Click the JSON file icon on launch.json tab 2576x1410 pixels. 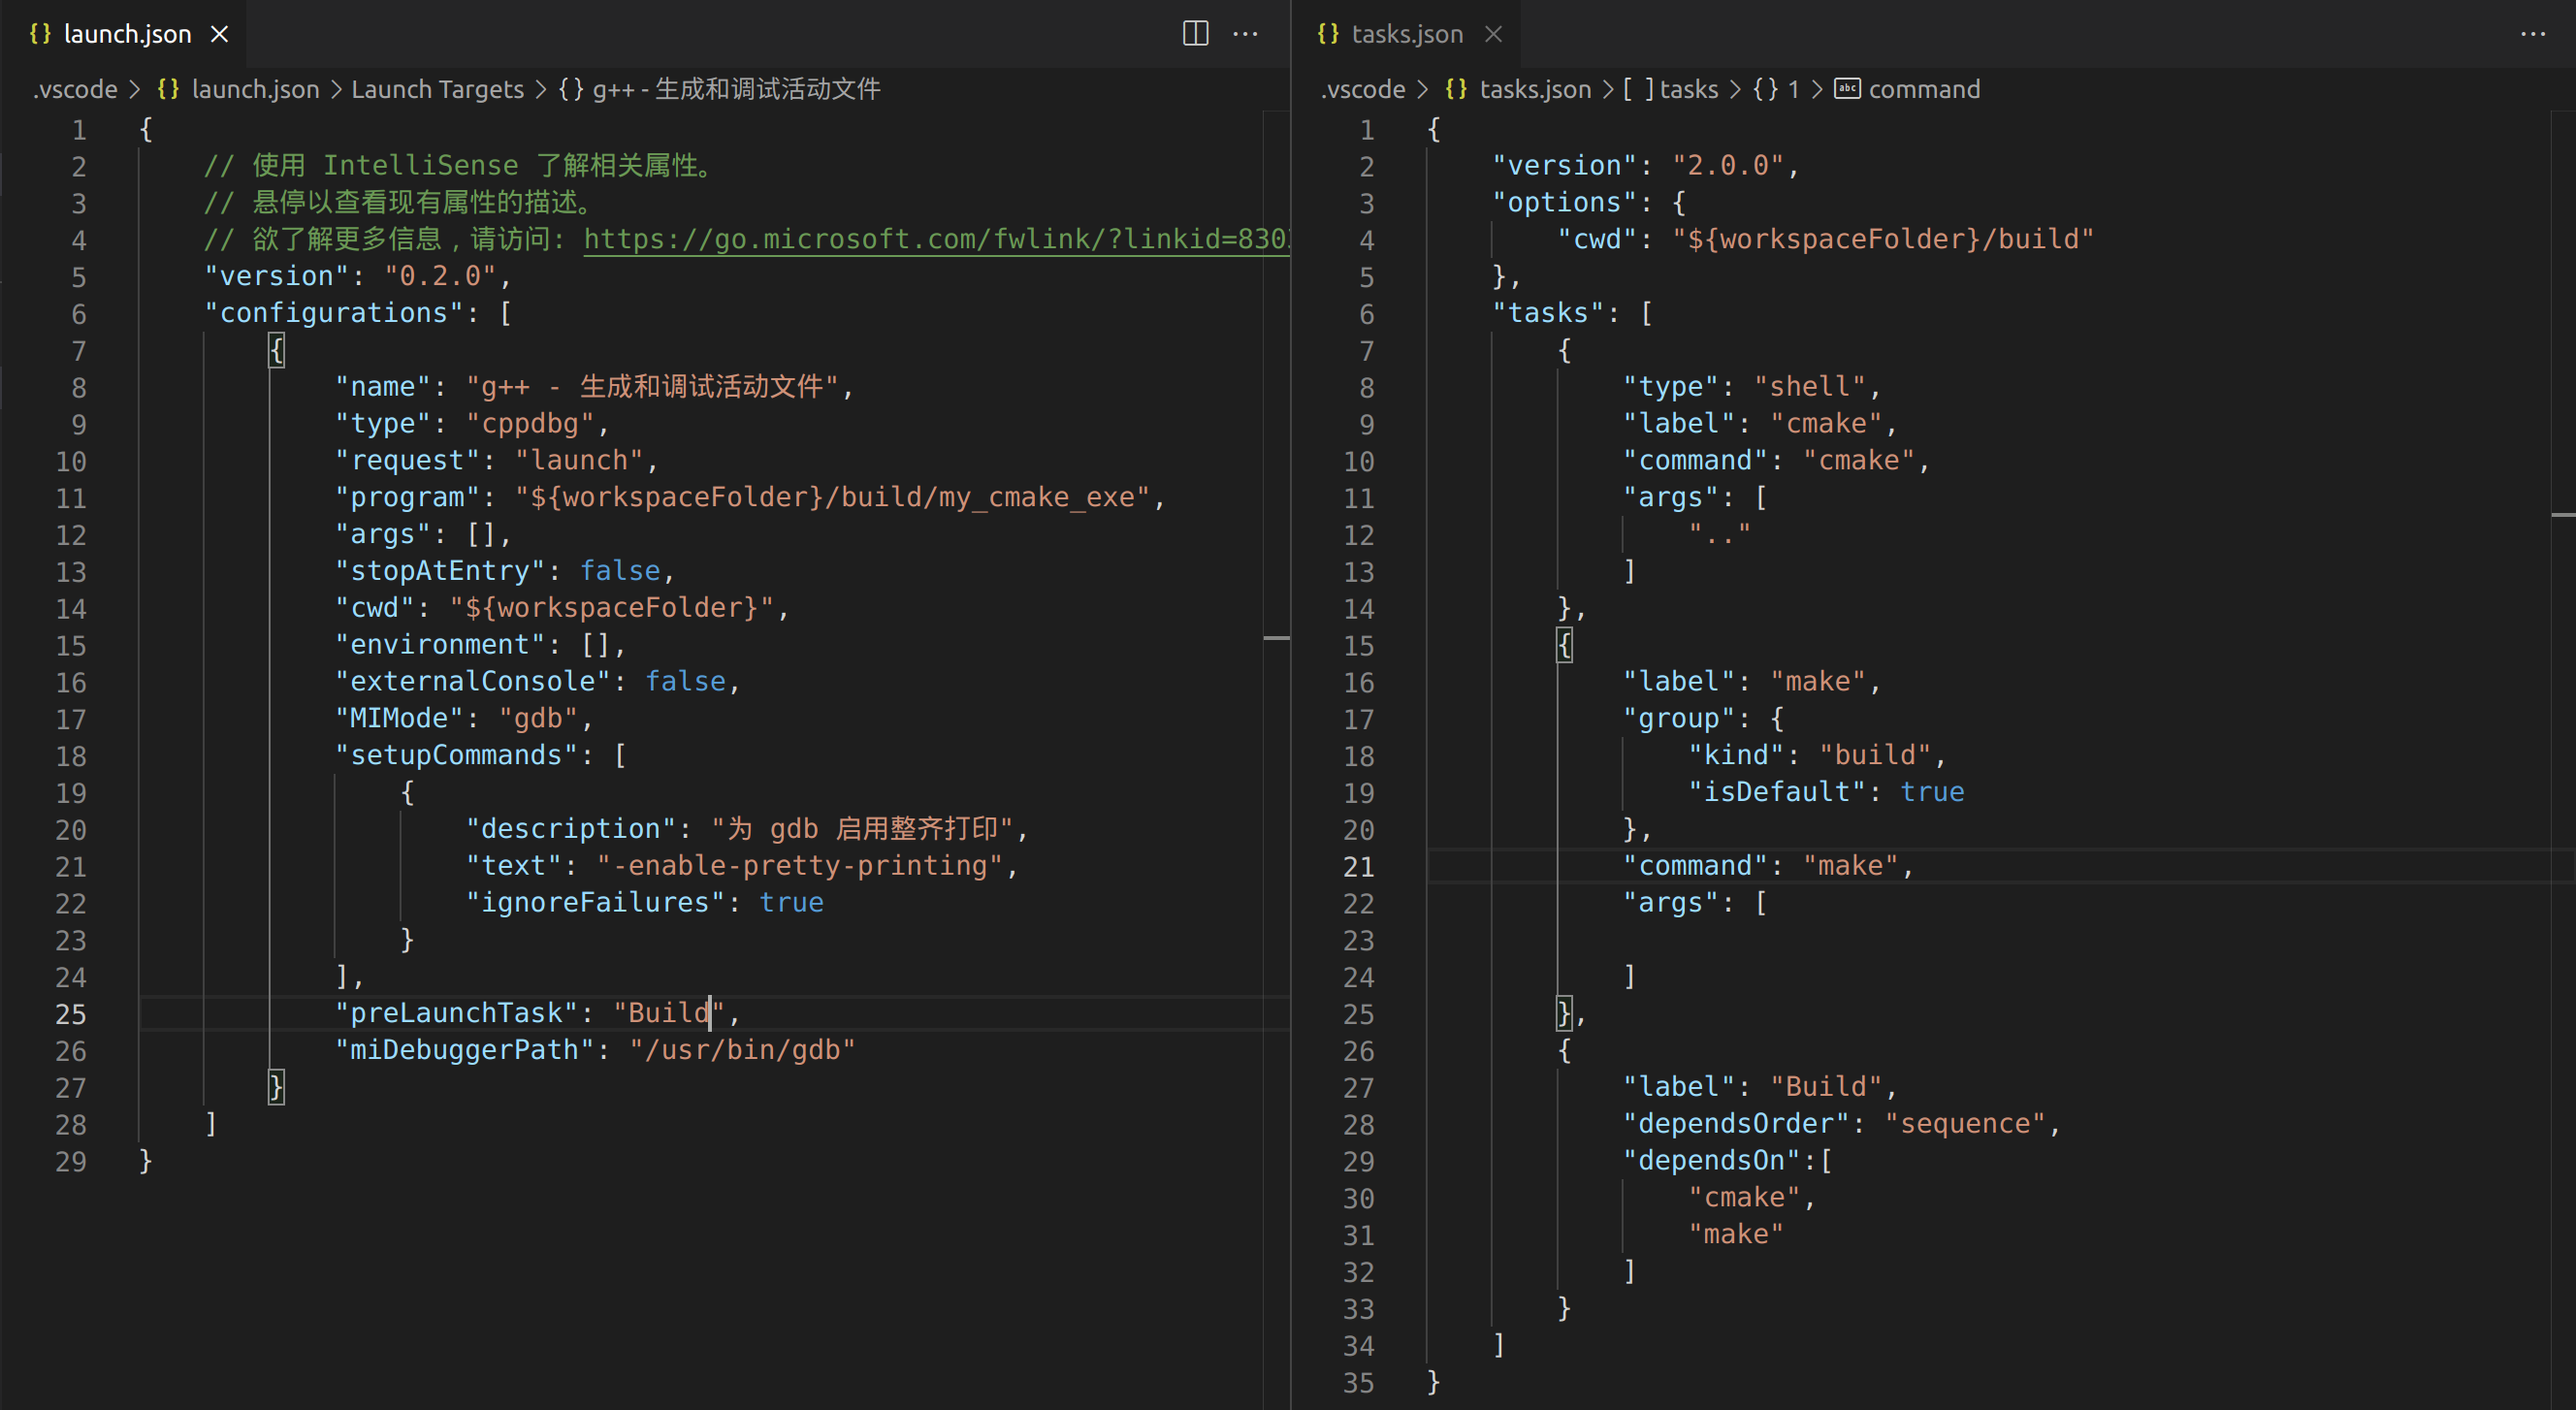(x=40, y=33)
